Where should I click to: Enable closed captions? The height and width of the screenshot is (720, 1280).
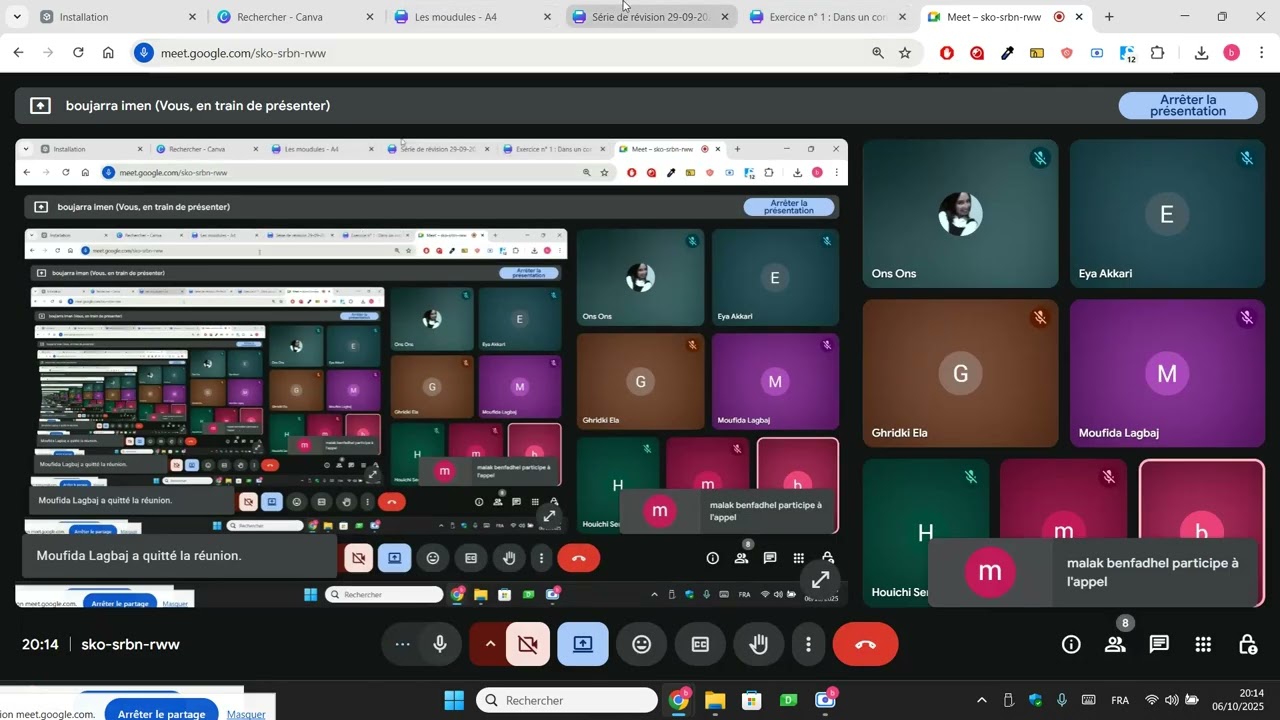(x=700, y=645)
